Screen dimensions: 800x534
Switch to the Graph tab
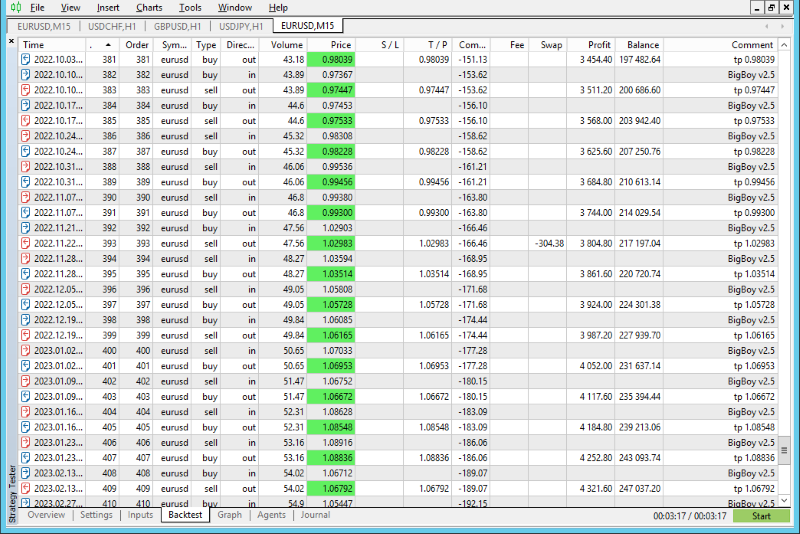point(230,515)
